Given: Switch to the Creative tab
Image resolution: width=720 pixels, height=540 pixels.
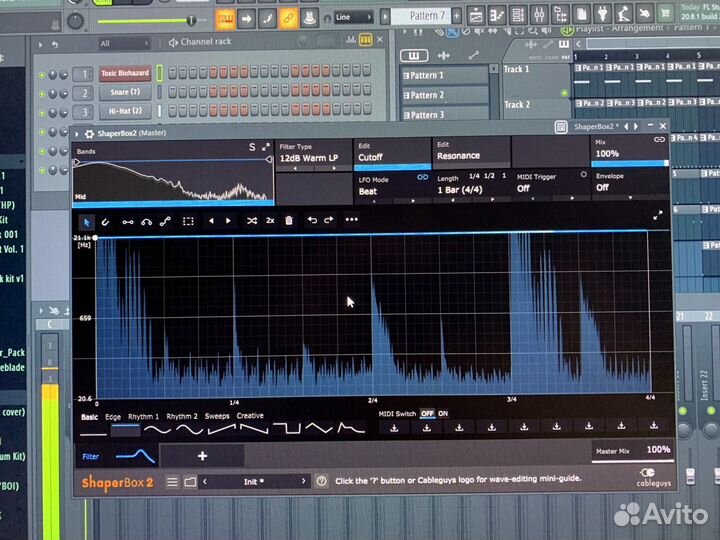Looking at the screenshot, I should coord(250,416).
